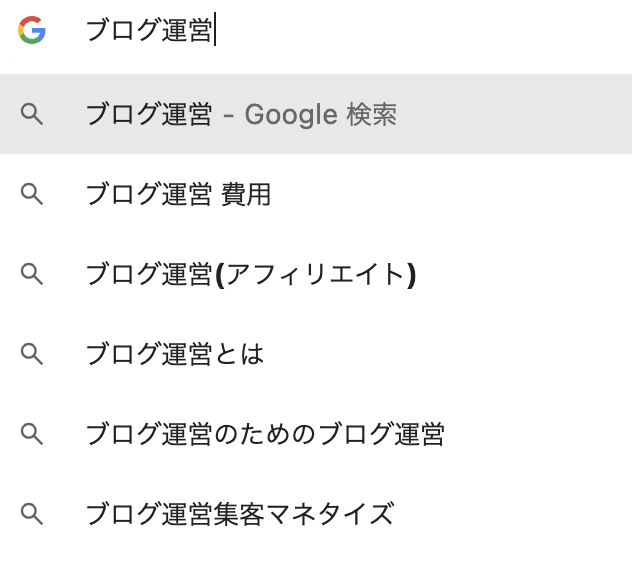632x572 pixels.
Task: Click search icon next to ブログ運営のためのブログ運営
Action: coord(32,434)
